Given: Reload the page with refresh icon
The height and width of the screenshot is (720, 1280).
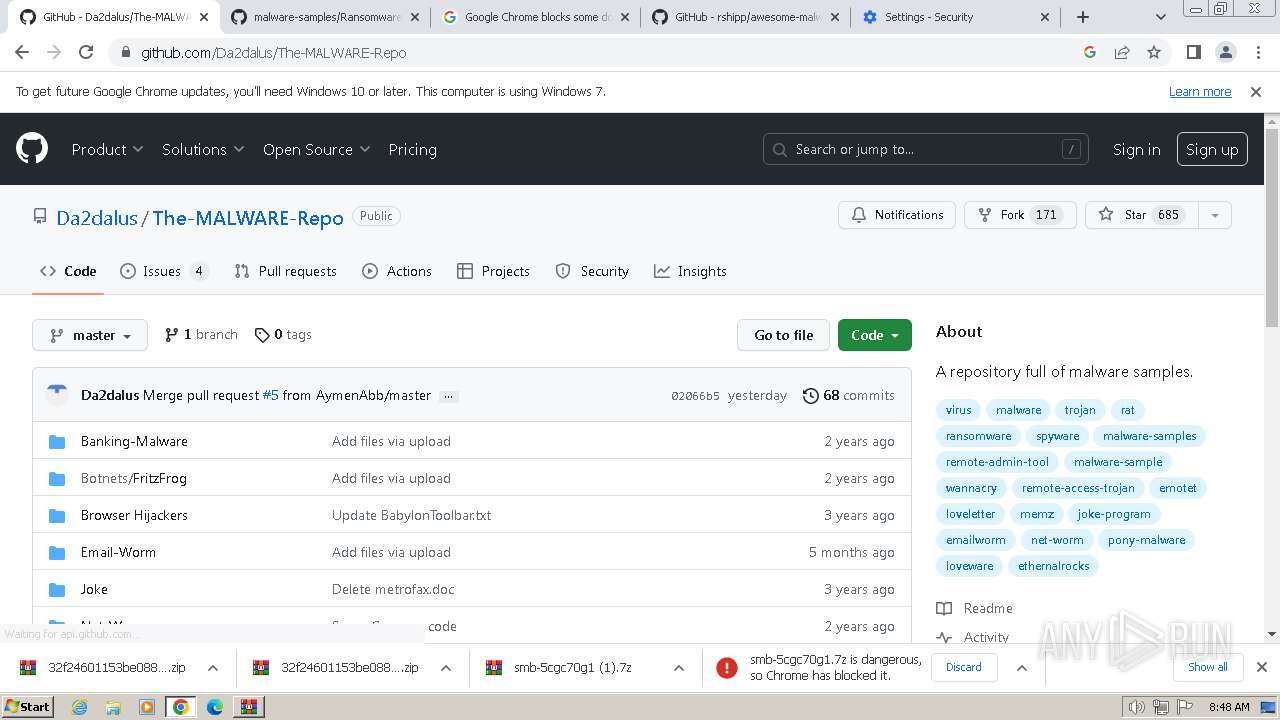Looking at the screenshot, I should [86, 53].
